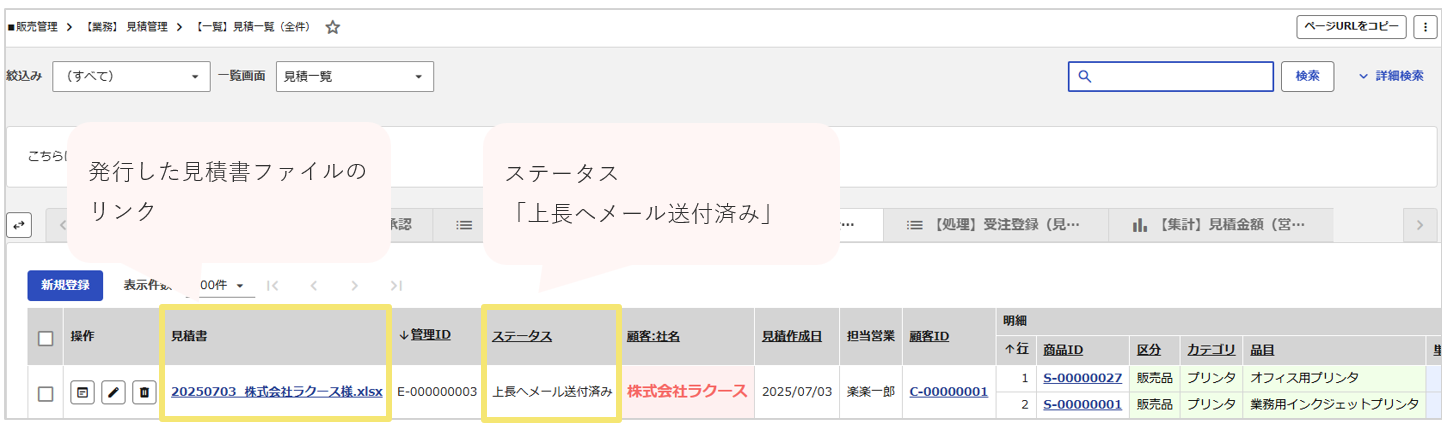
Task: Open the three-dot more options menu
Action: click(x=1424, y=27)
